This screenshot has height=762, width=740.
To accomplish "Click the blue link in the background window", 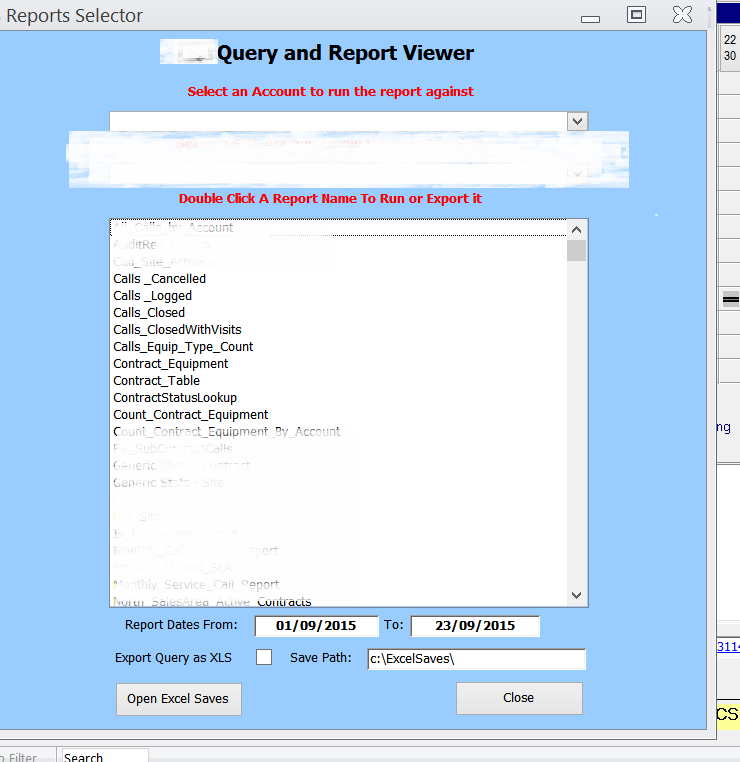I will click(728, 646).
